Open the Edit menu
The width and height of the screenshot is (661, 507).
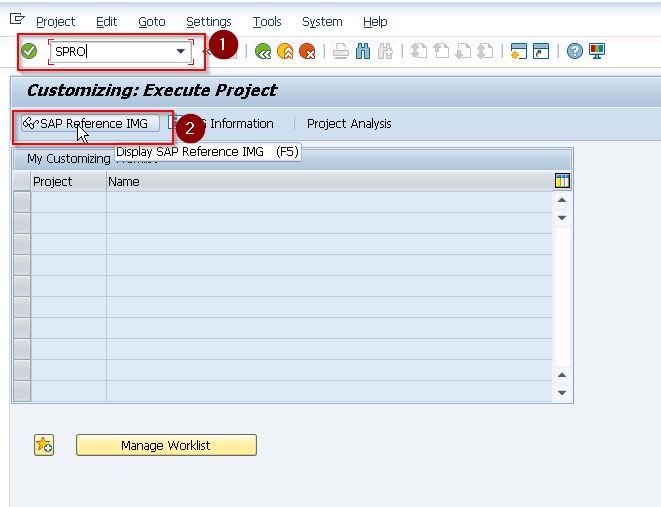(107, 21)
